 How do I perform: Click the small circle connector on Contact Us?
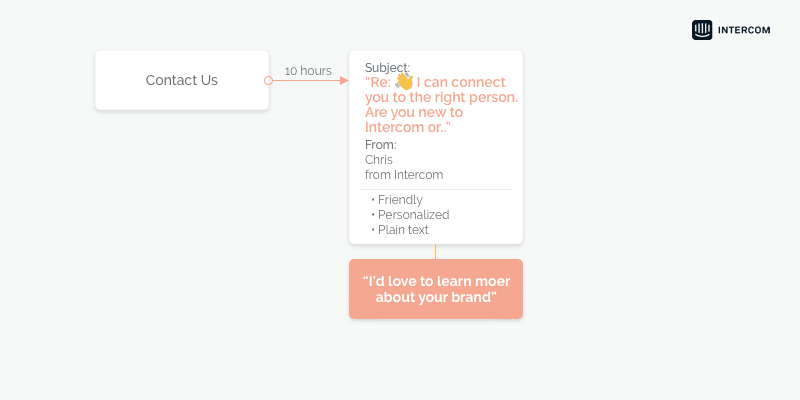268,80
